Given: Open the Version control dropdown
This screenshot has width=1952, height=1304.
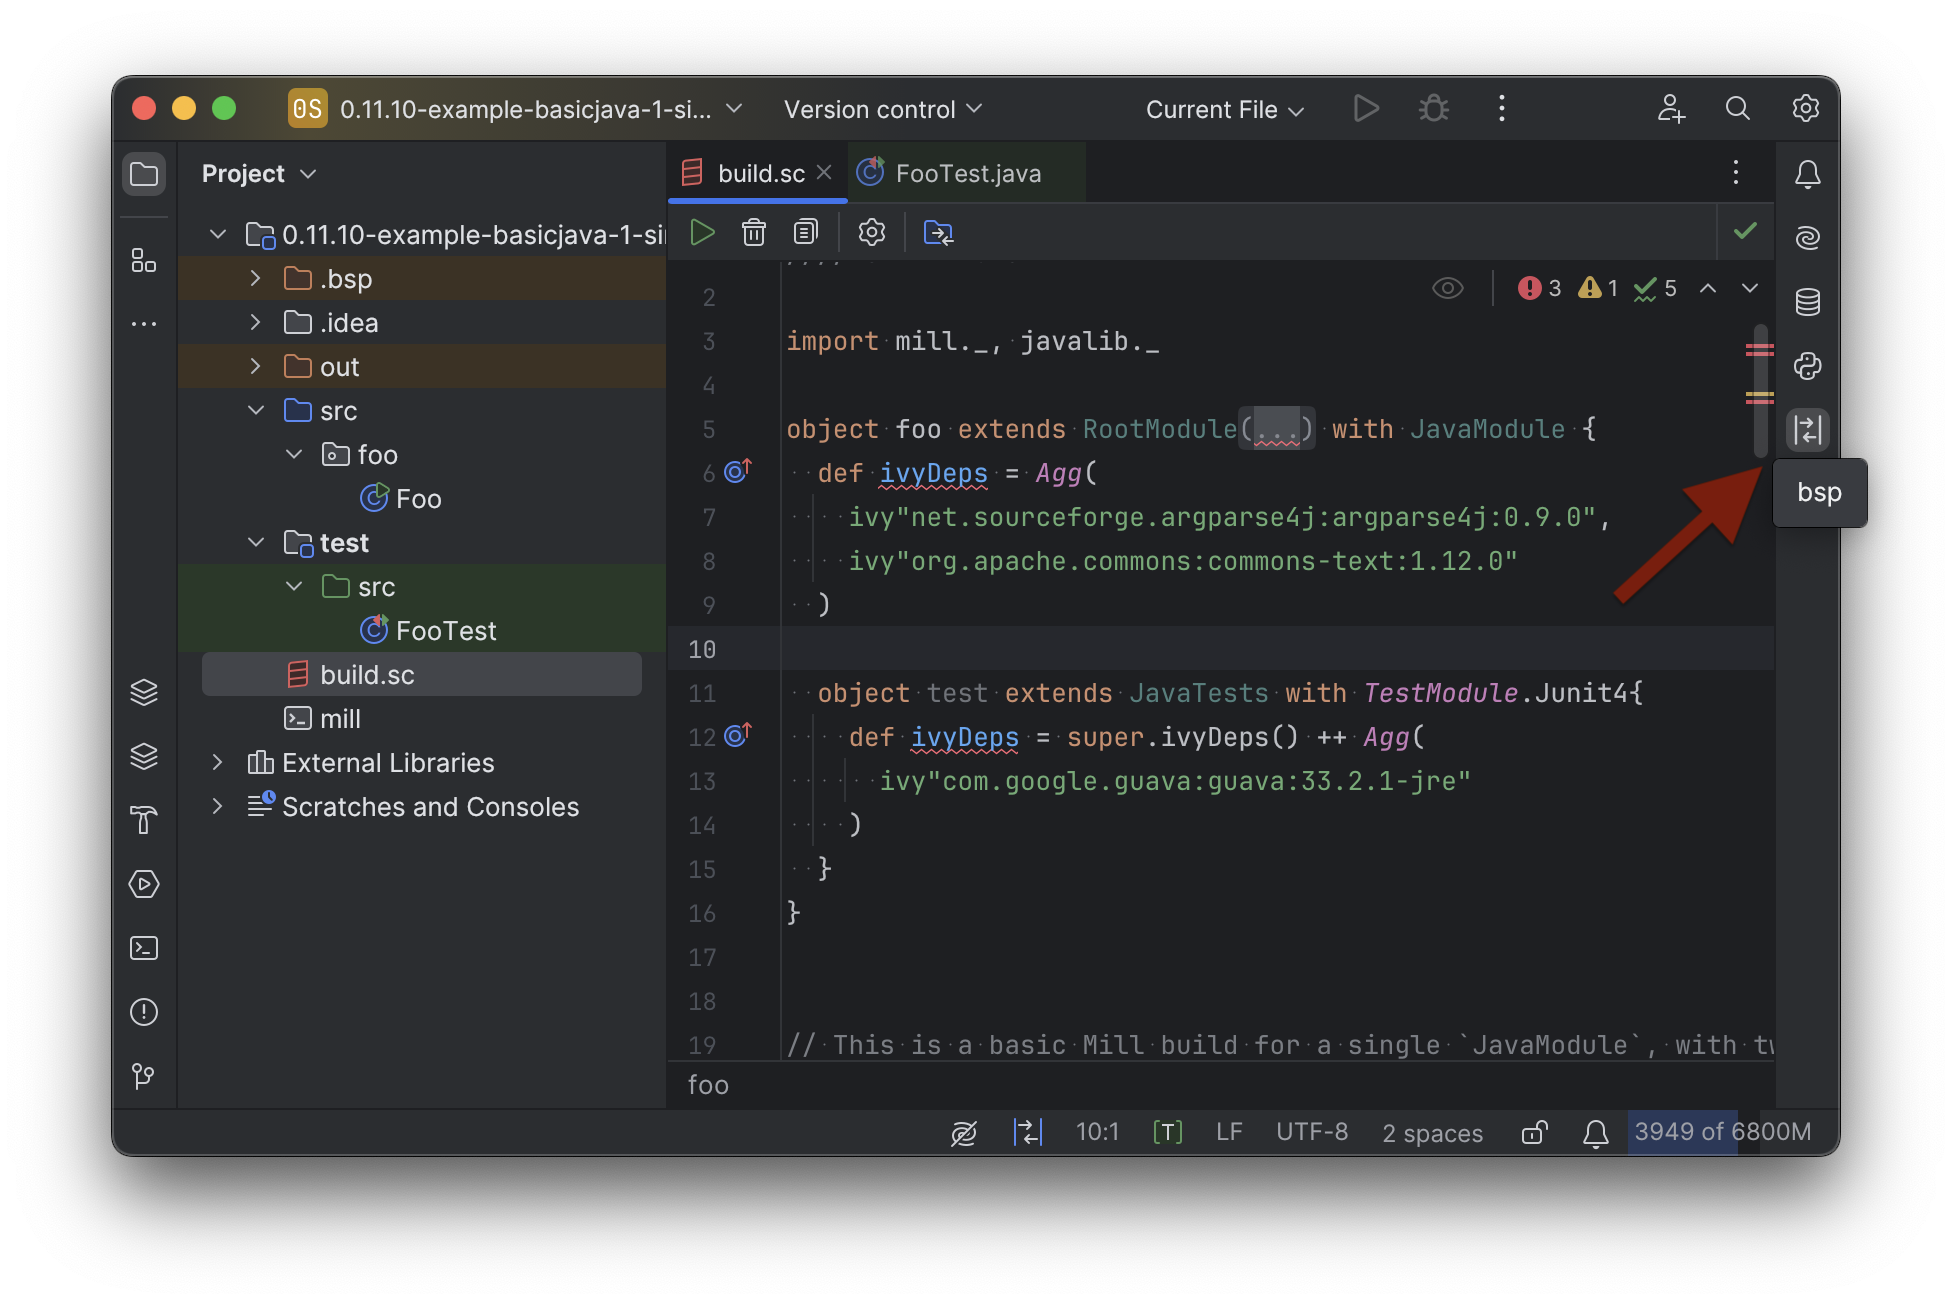Looking at the screenshot, I should click(883, 109).
